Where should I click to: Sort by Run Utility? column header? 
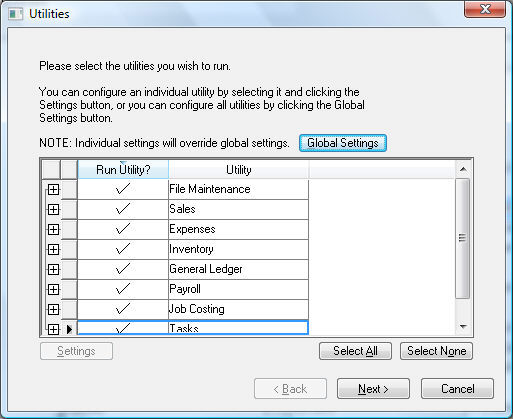click(x=123, y=170)
